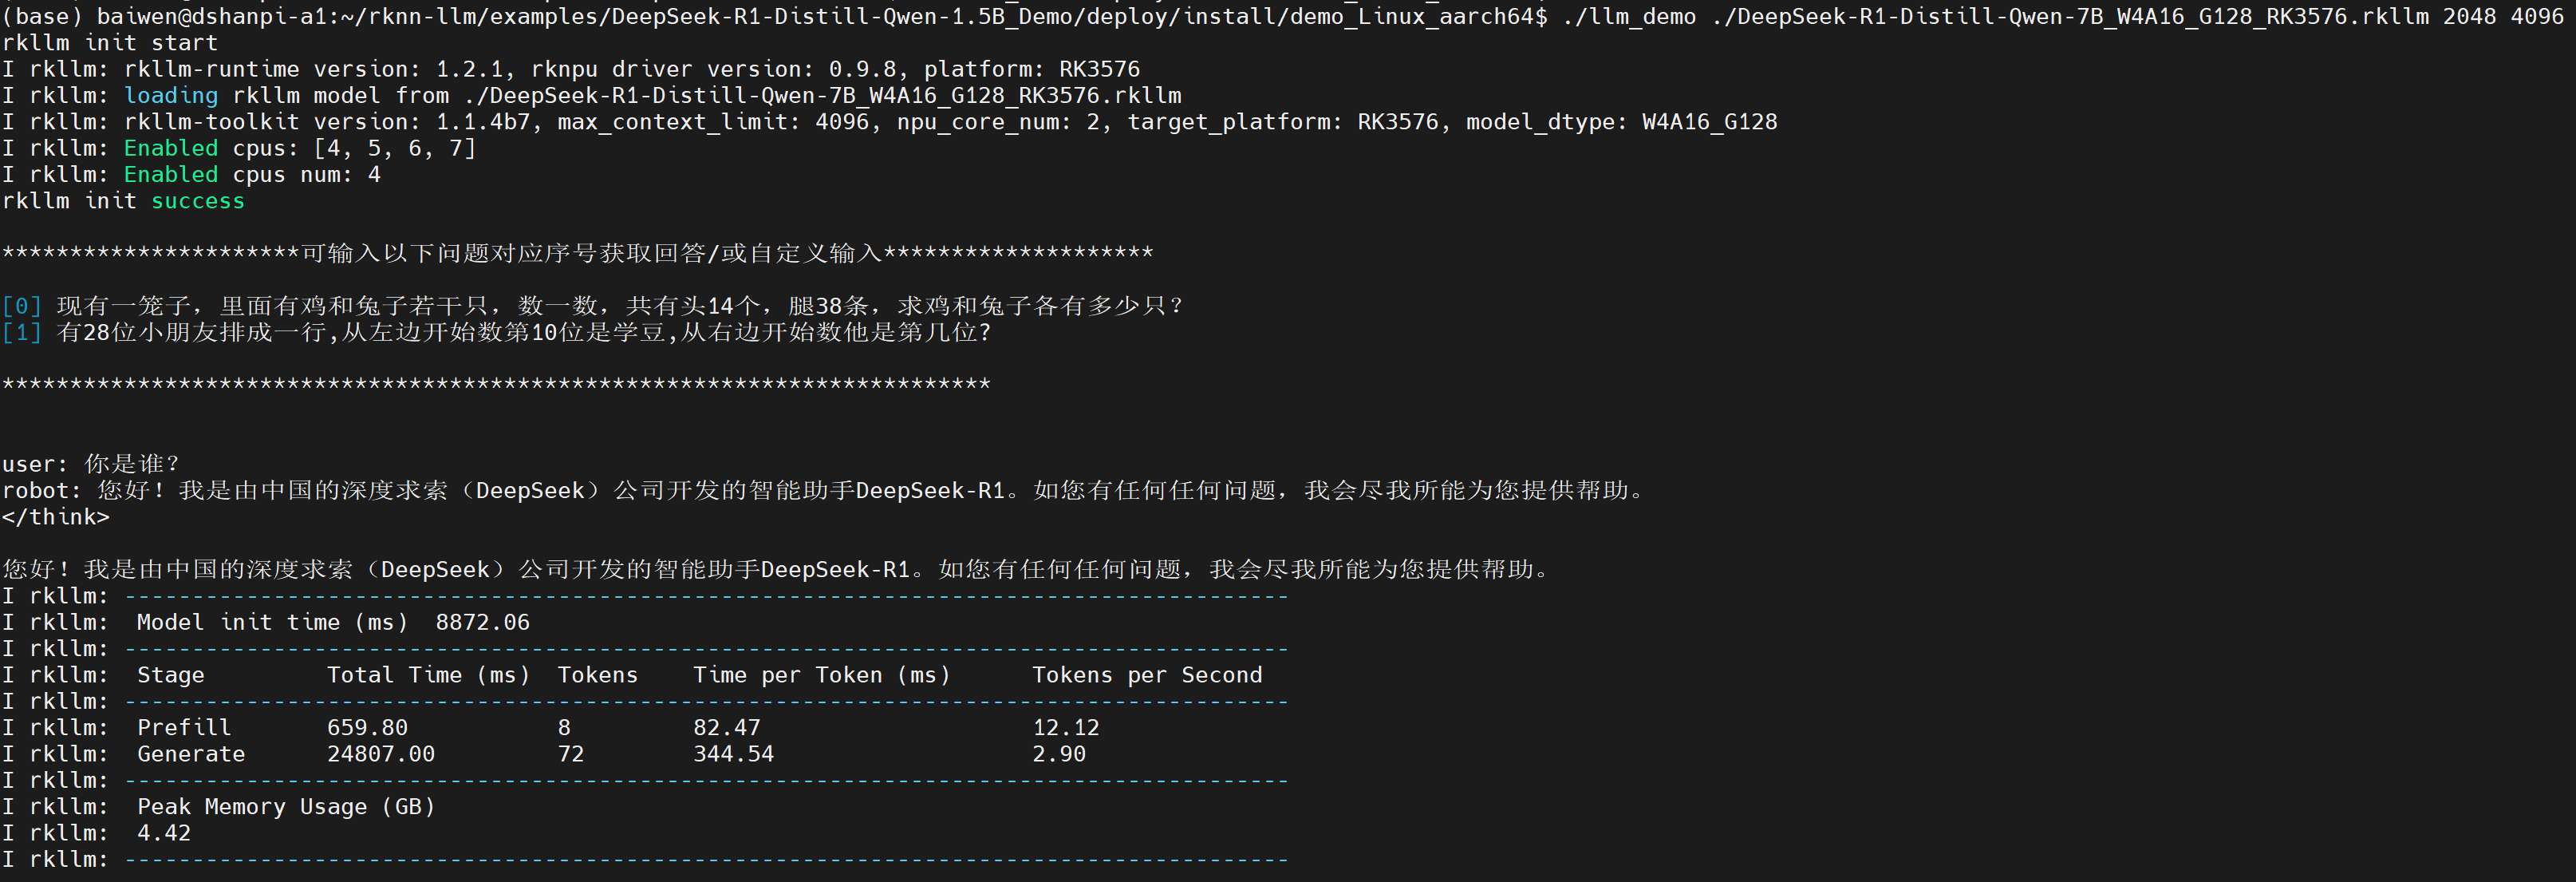
Task: Click the "Prefill" stage row label
Action: point(184,727)
